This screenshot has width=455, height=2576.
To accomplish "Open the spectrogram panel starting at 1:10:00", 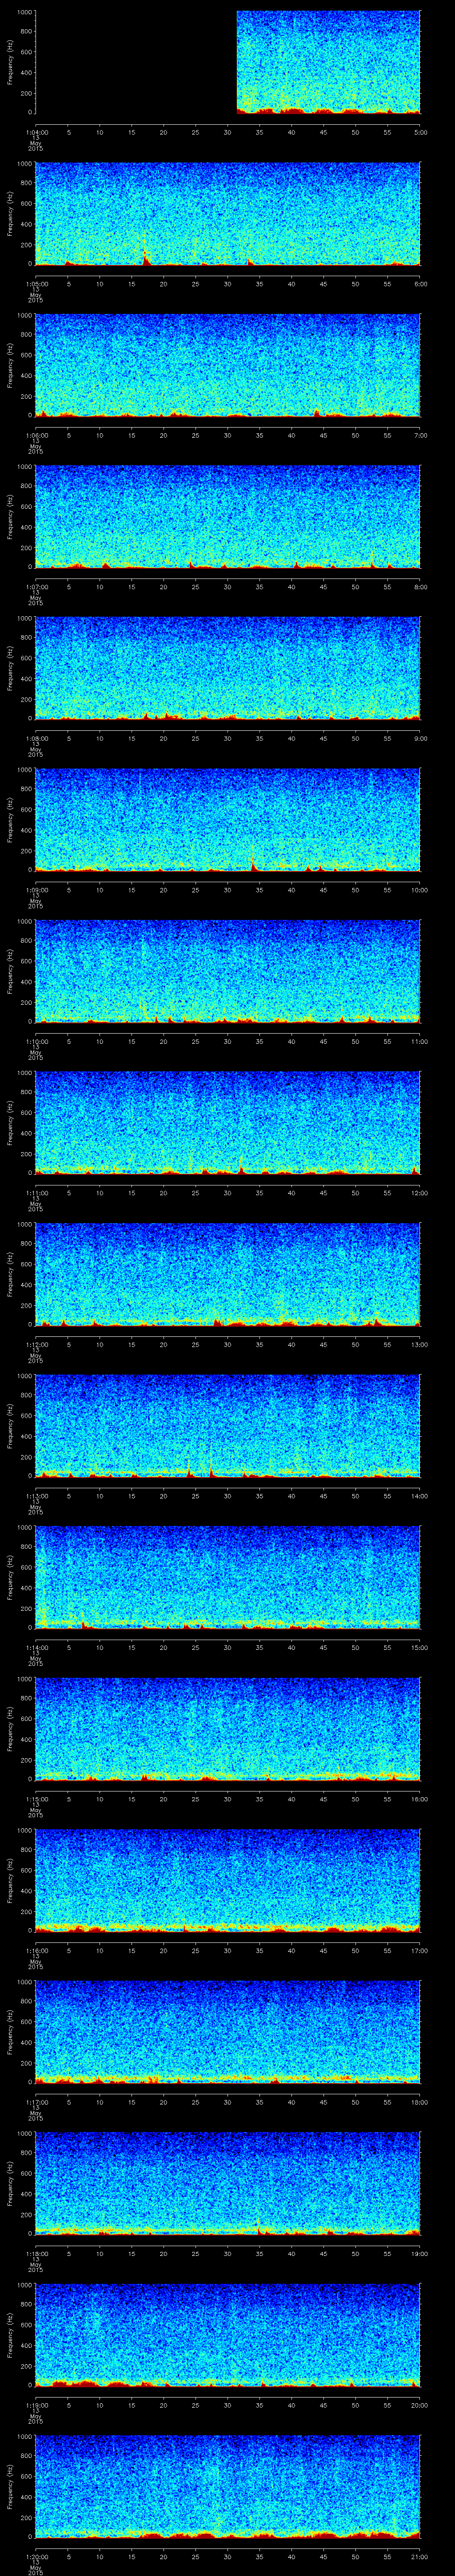I will point(228,970).
